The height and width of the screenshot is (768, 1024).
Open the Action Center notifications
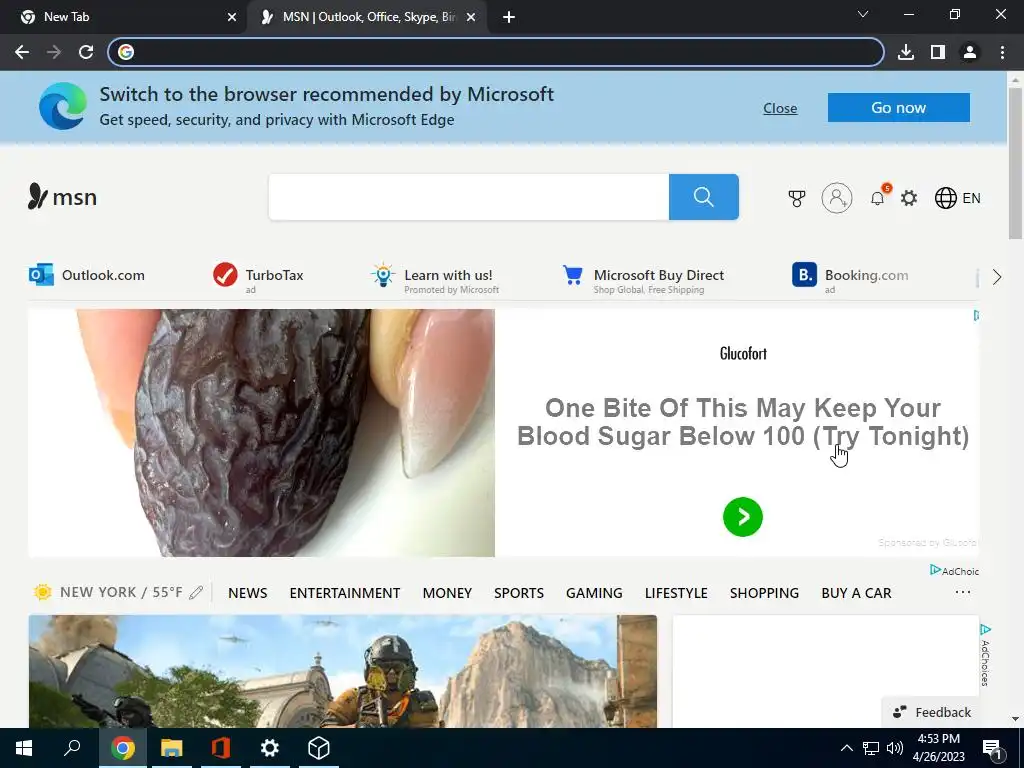point(993,748)
